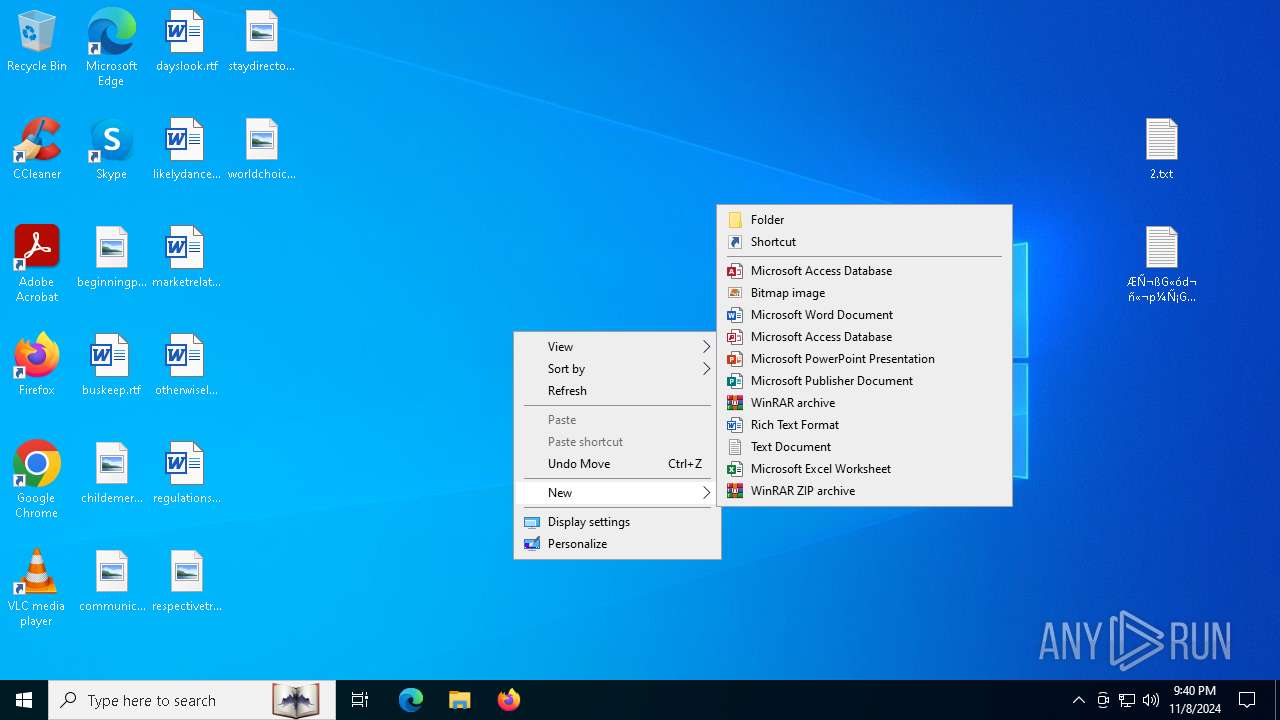Create a new Folder
The height and width of the screenshot is (720, 1280).
click(864, 220)
